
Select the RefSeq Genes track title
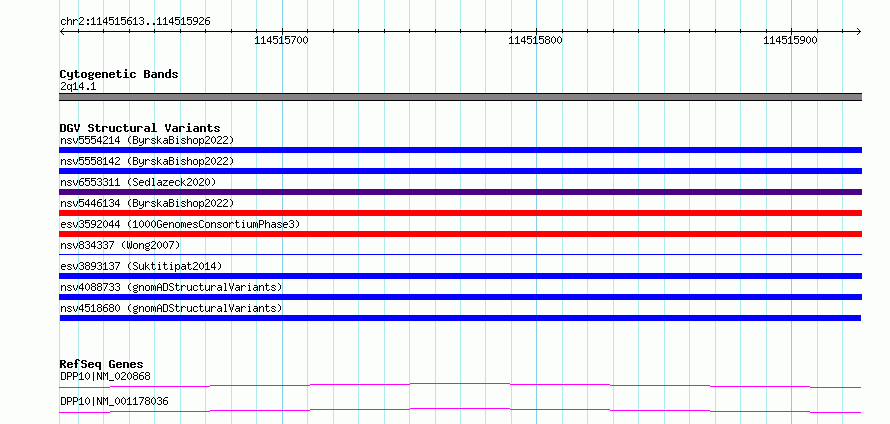(x=102, y=364)
